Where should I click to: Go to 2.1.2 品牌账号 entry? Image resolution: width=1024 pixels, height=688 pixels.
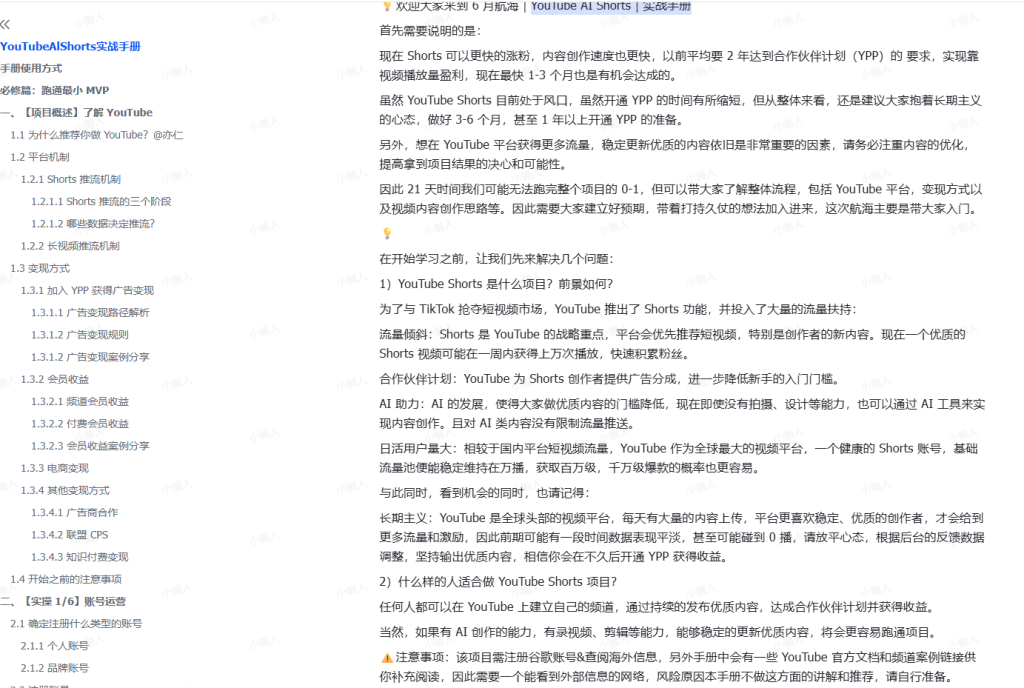(54, 668)
